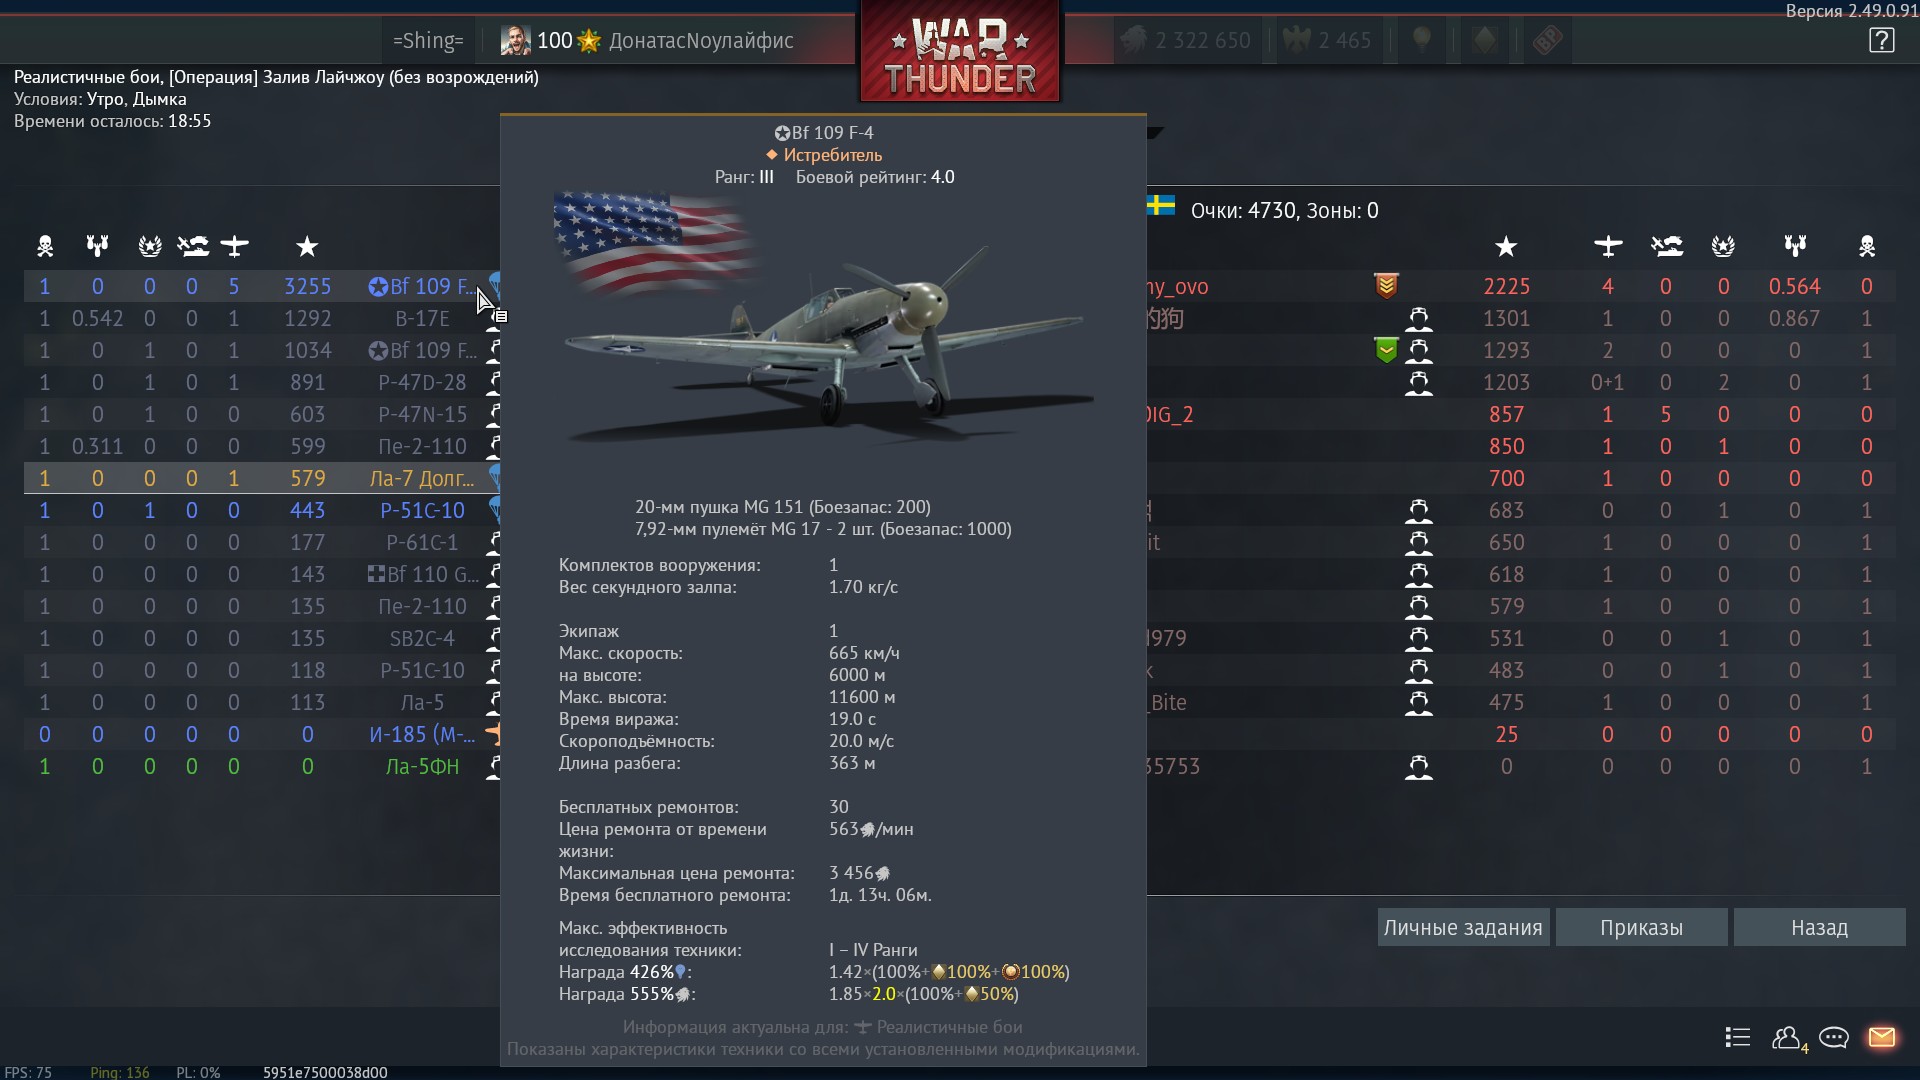This screenshot has height=1080, width=1920.
Task: Open the list menu icon
Action: [x=1738, y=1038]
